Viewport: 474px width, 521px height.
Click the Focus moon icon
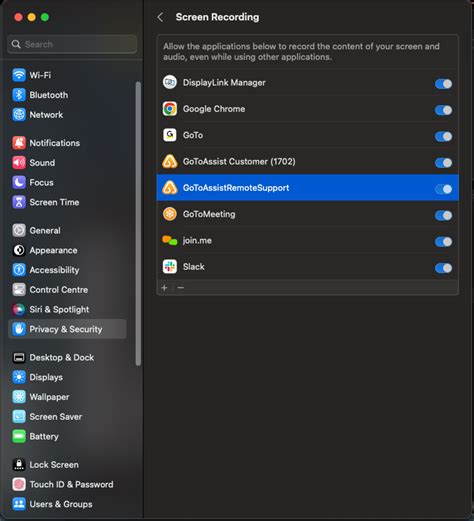[19, 182]
